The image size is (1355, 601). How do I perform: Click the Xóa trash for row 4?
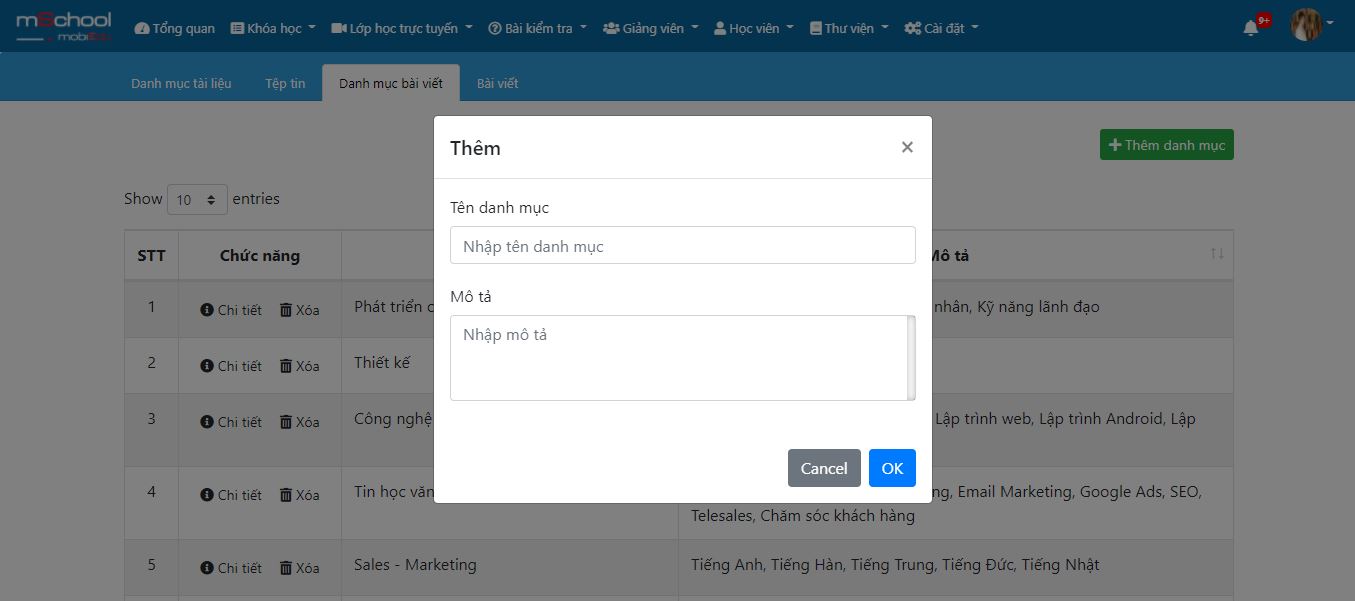click(x=300, y=495)
